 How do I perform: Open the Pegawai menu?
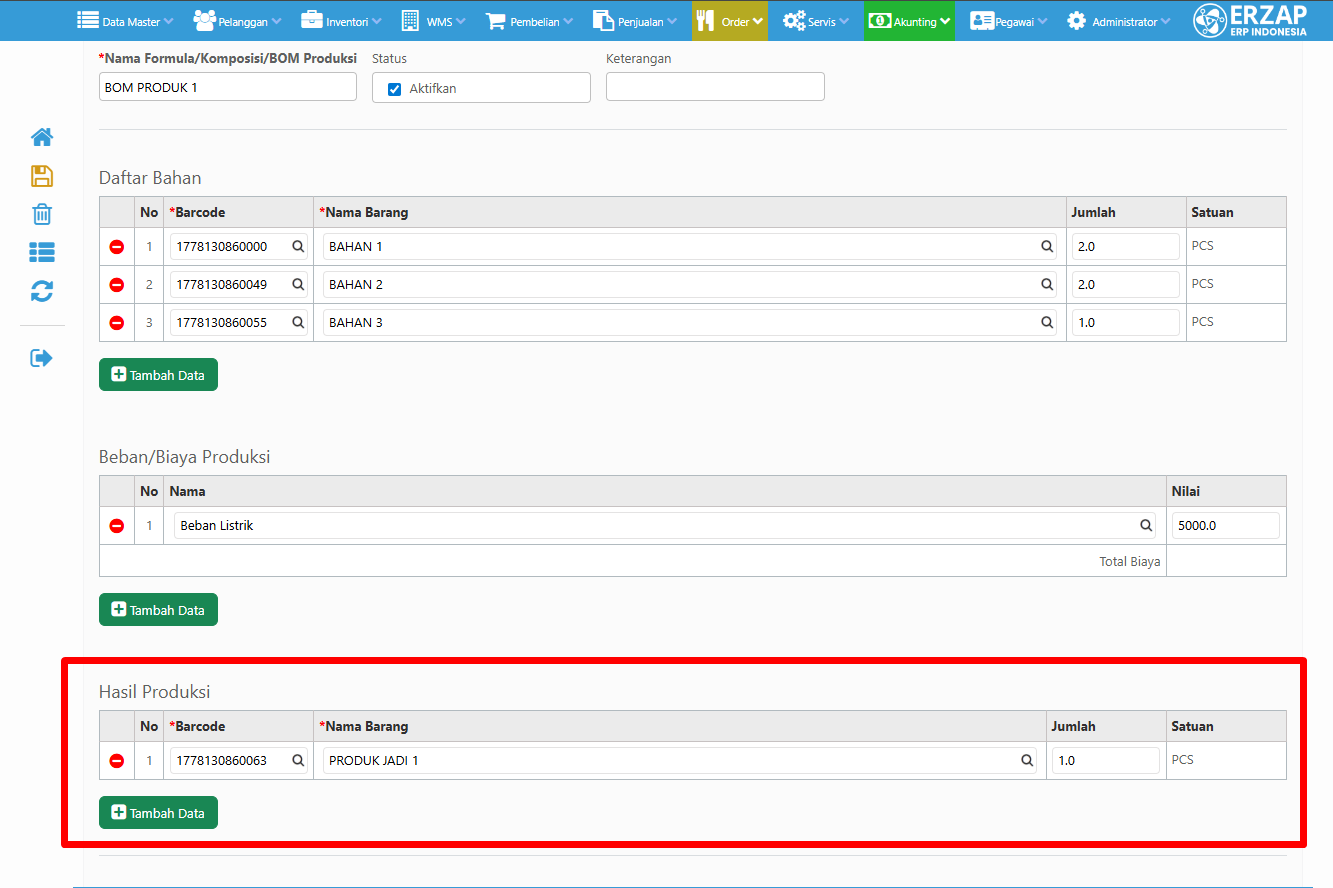(x=1008, y=20)
